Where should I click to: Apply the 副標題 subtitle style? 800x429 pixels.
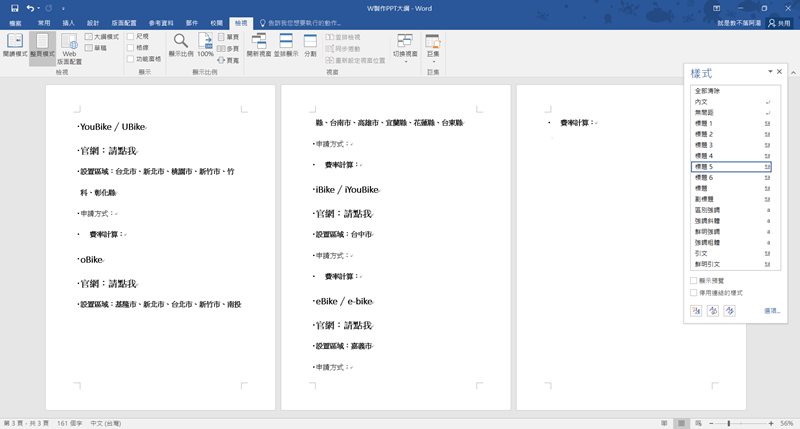point(731,199)
